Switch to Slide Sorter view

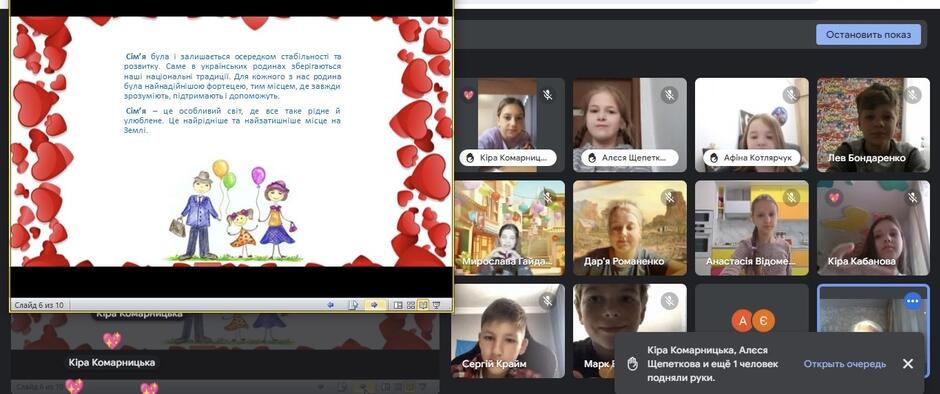pyautogui.click(x=411, y=305)
